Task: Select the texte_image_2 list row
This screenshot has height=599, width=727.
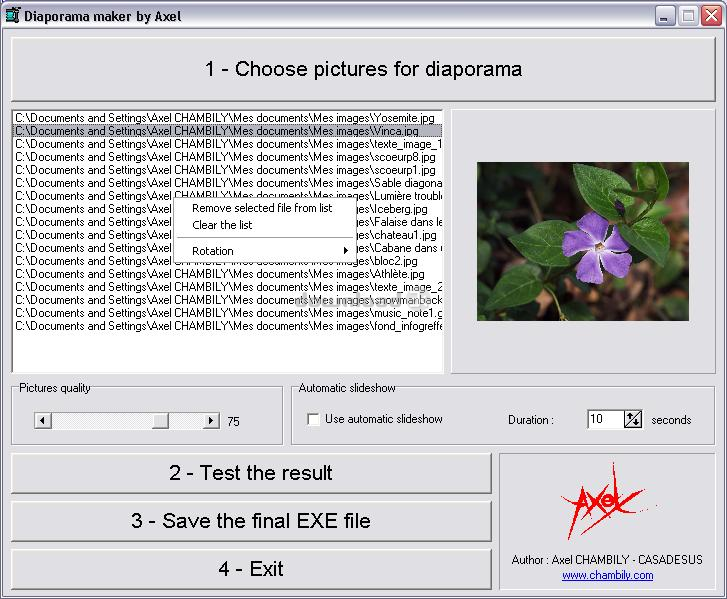Action: pos(227,287)
